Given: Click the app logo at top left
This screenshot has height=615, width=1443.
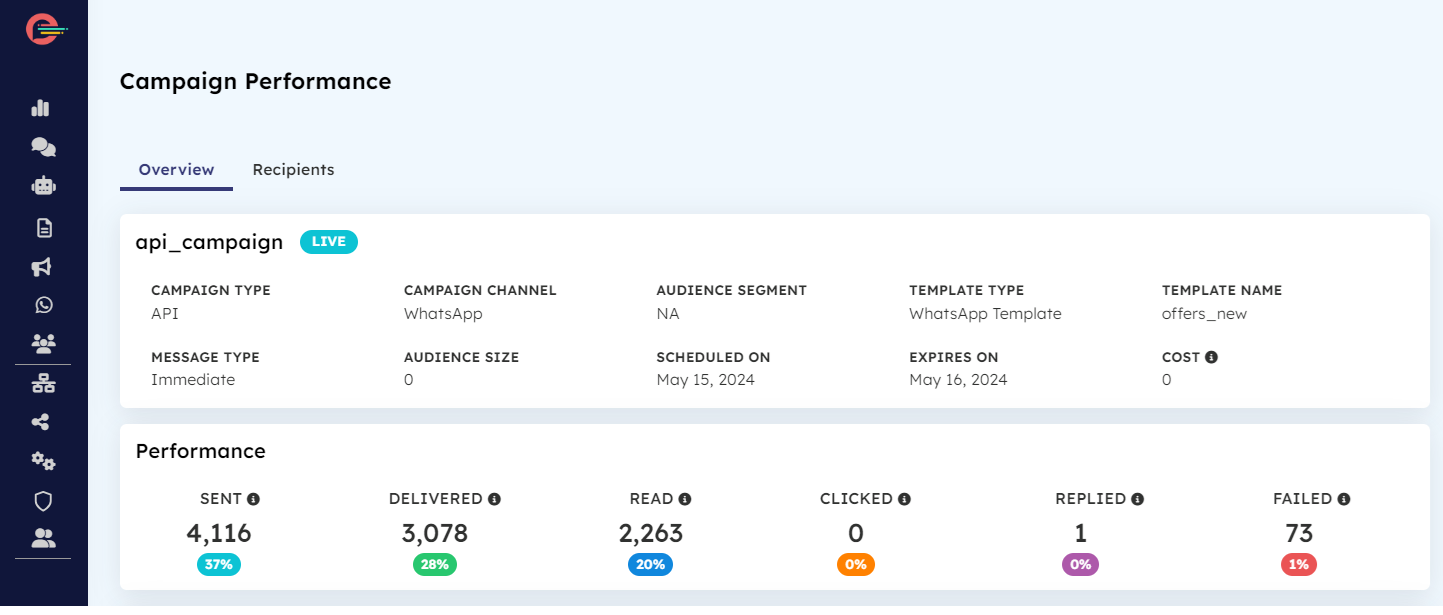Looking at the screenshot, I should point(43,28).
